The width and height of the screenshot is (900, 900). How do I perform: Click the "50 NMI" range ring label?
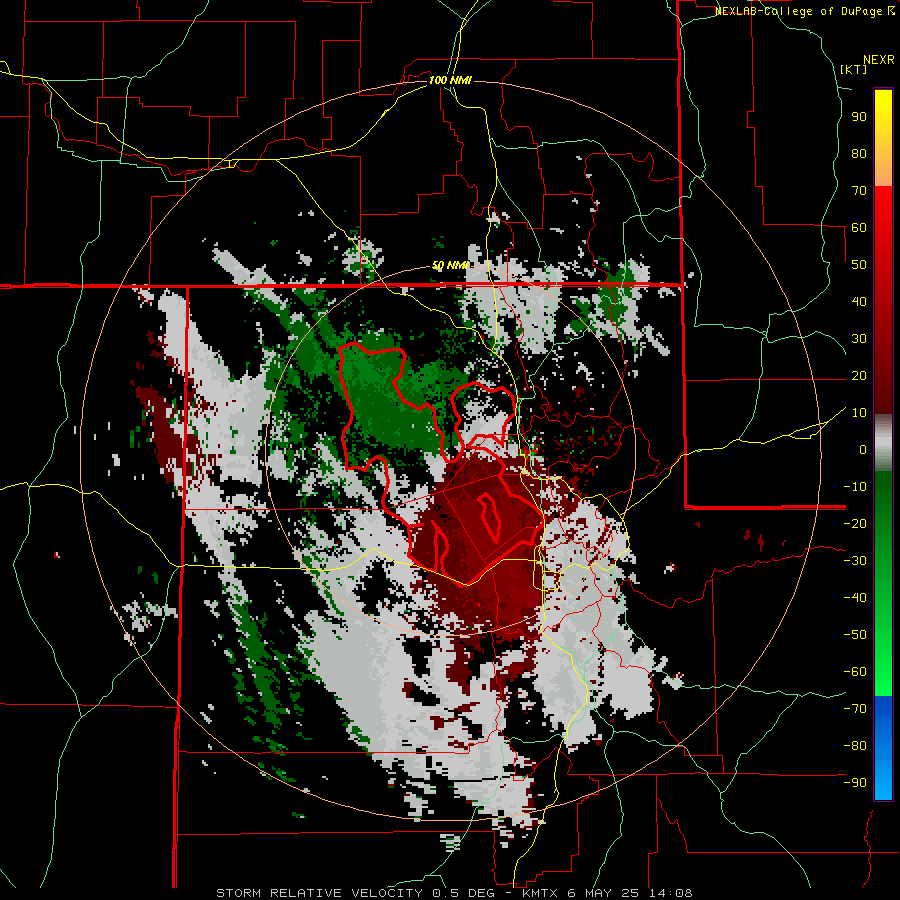tap(451, 265)
